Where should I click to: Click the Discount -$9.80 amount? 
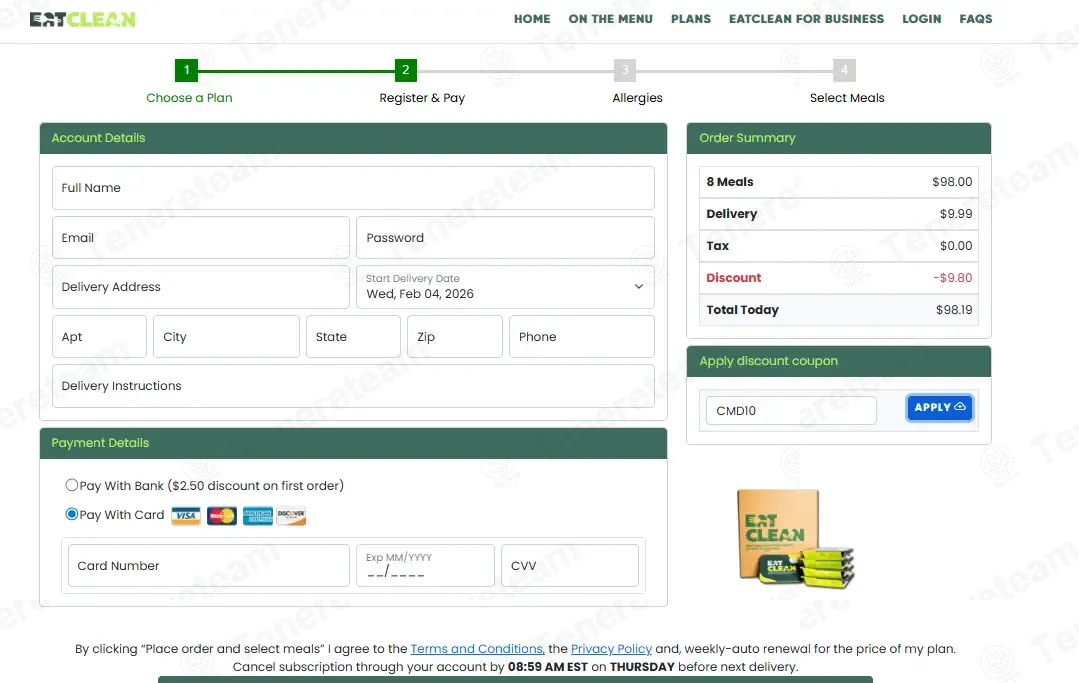[x=952, y=278]
